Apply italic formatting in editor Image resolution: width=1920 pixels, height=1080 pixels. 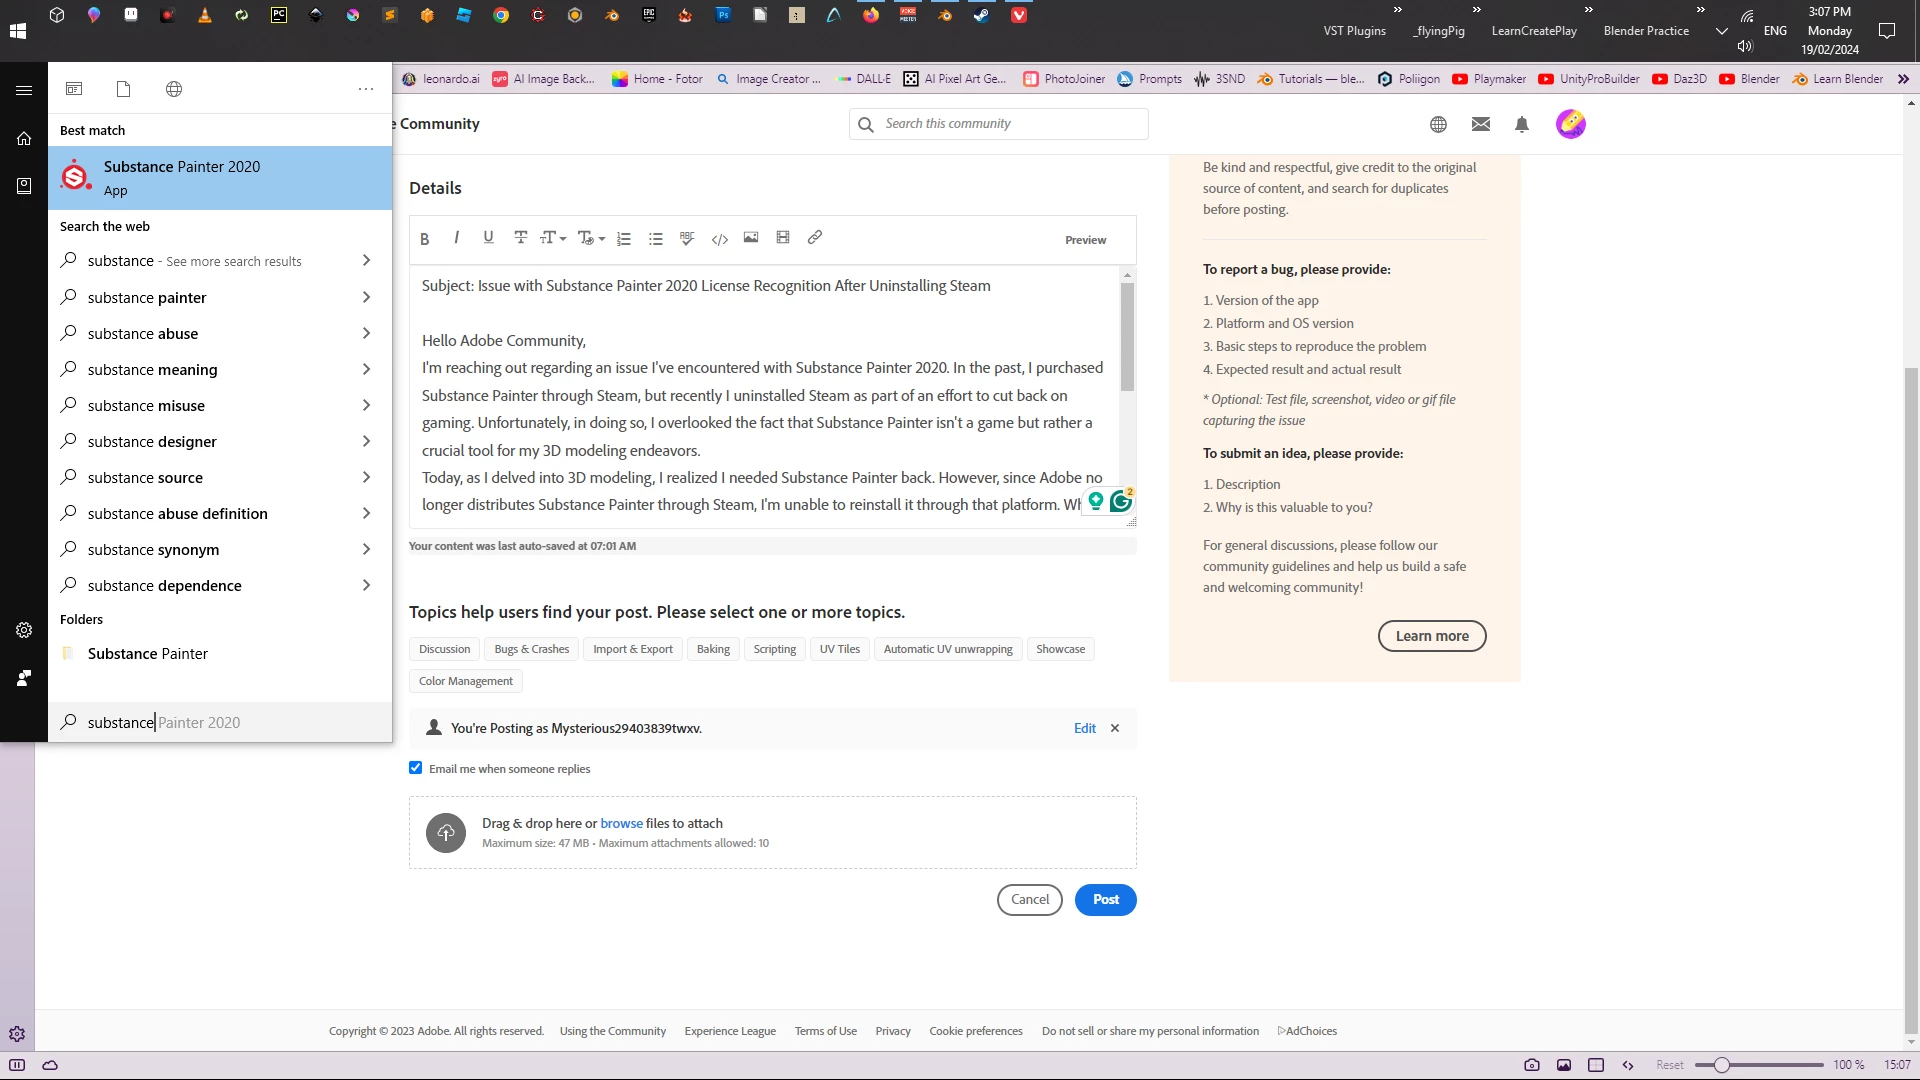coord(456,238)
